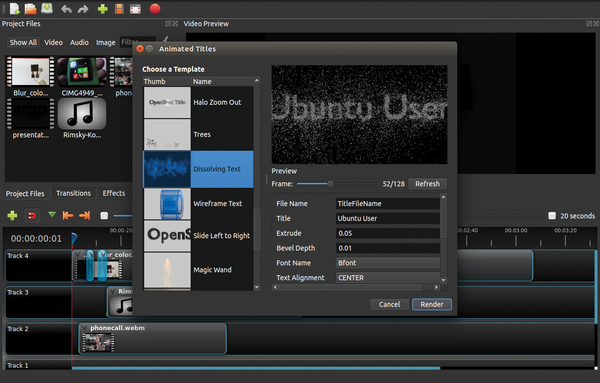Filter project files by Audio
This screenshot has height=383, width=600.
pos(79,42)
